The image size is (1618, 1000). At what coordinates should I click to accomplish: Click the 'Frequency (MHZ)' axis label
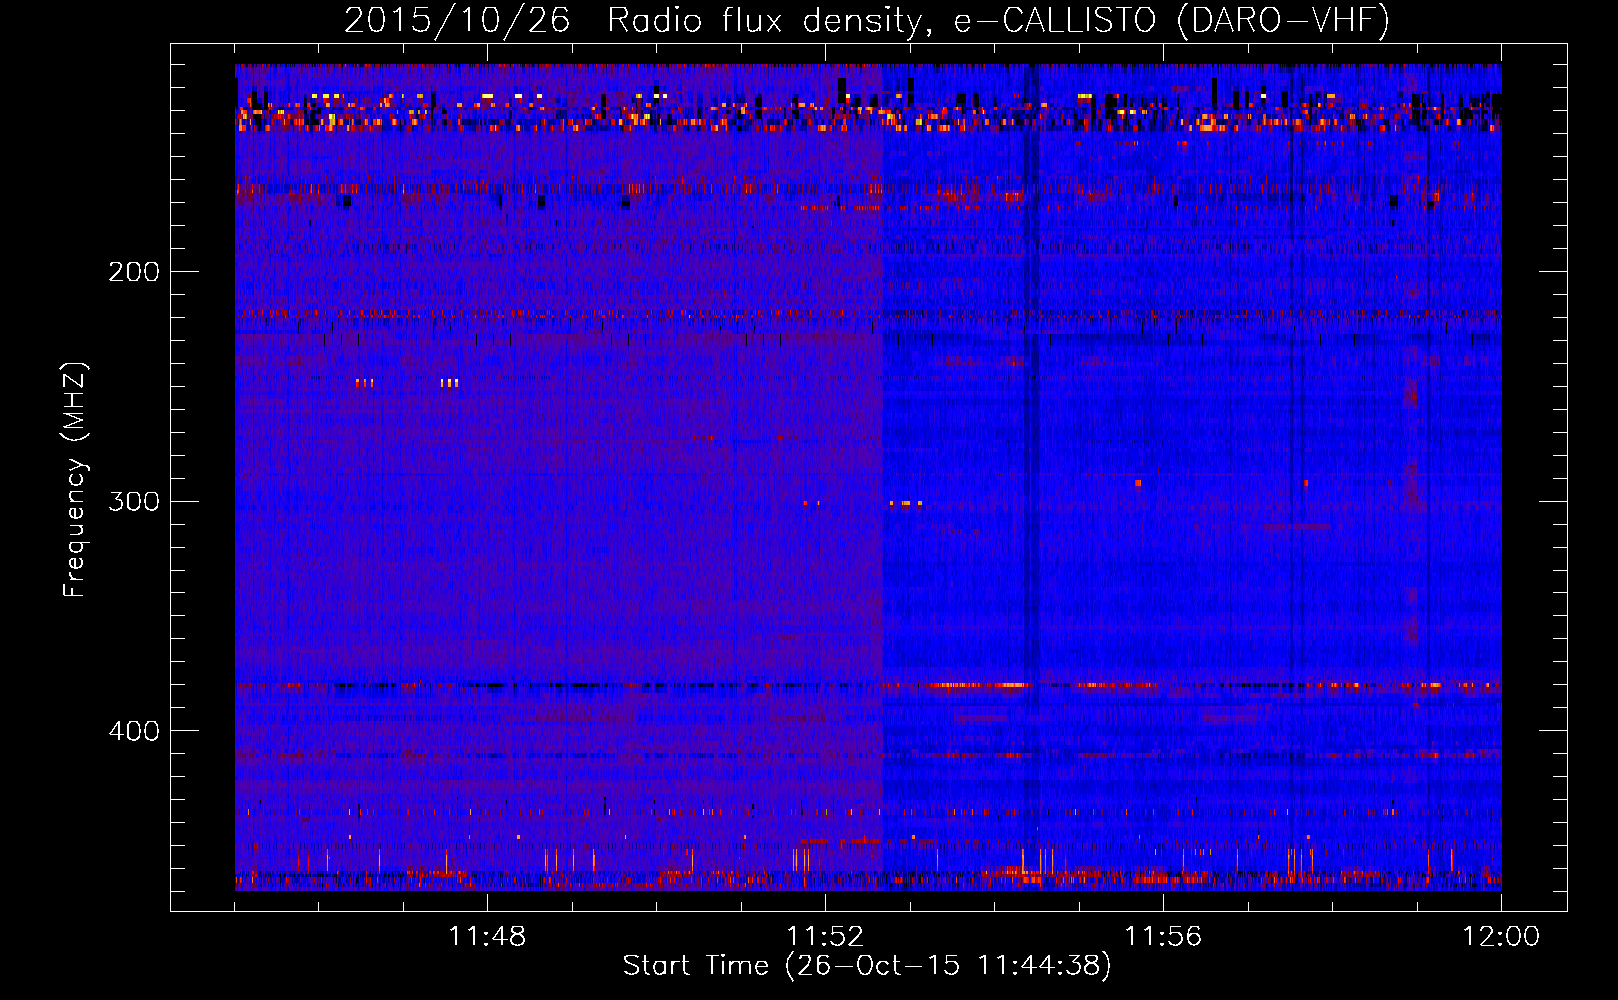[x=75, y=480]
